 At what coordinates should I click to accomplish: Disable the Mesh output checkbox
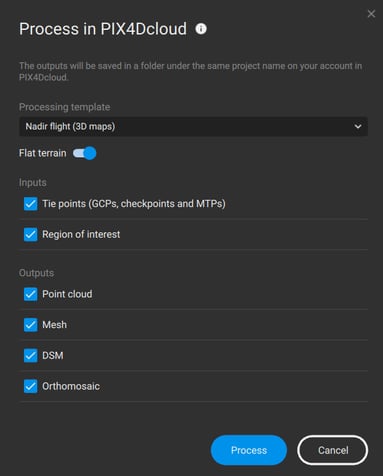coord(31,325)
